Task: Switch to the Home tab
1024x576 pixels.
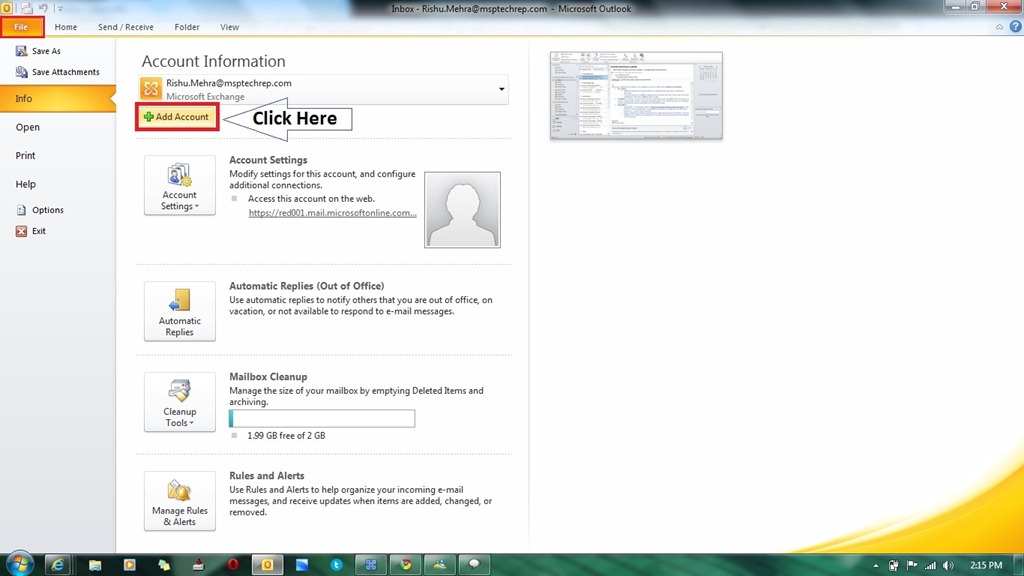Action: tap(66, 27)
